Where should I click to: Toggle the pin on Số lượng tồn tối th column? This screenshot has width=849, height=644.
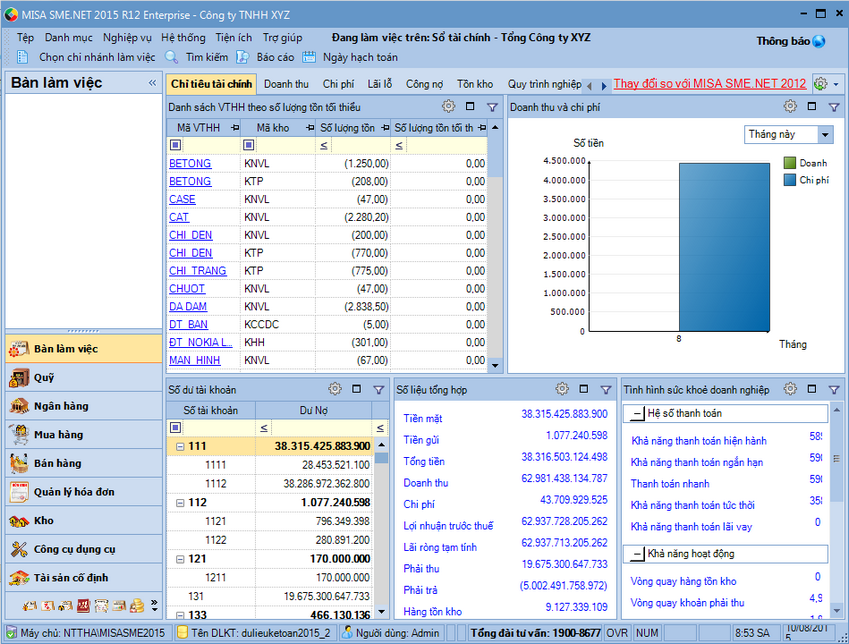481,128
